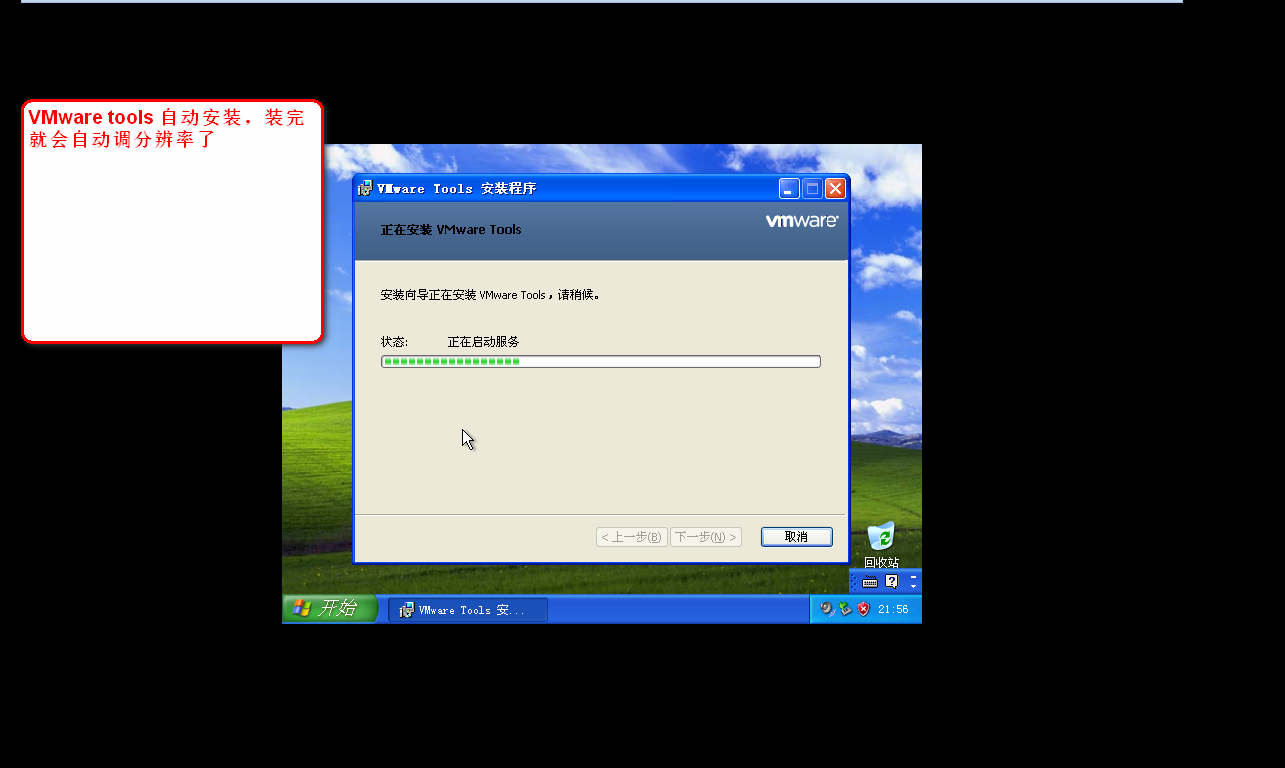Click the 状态: label

click(394, 342)
